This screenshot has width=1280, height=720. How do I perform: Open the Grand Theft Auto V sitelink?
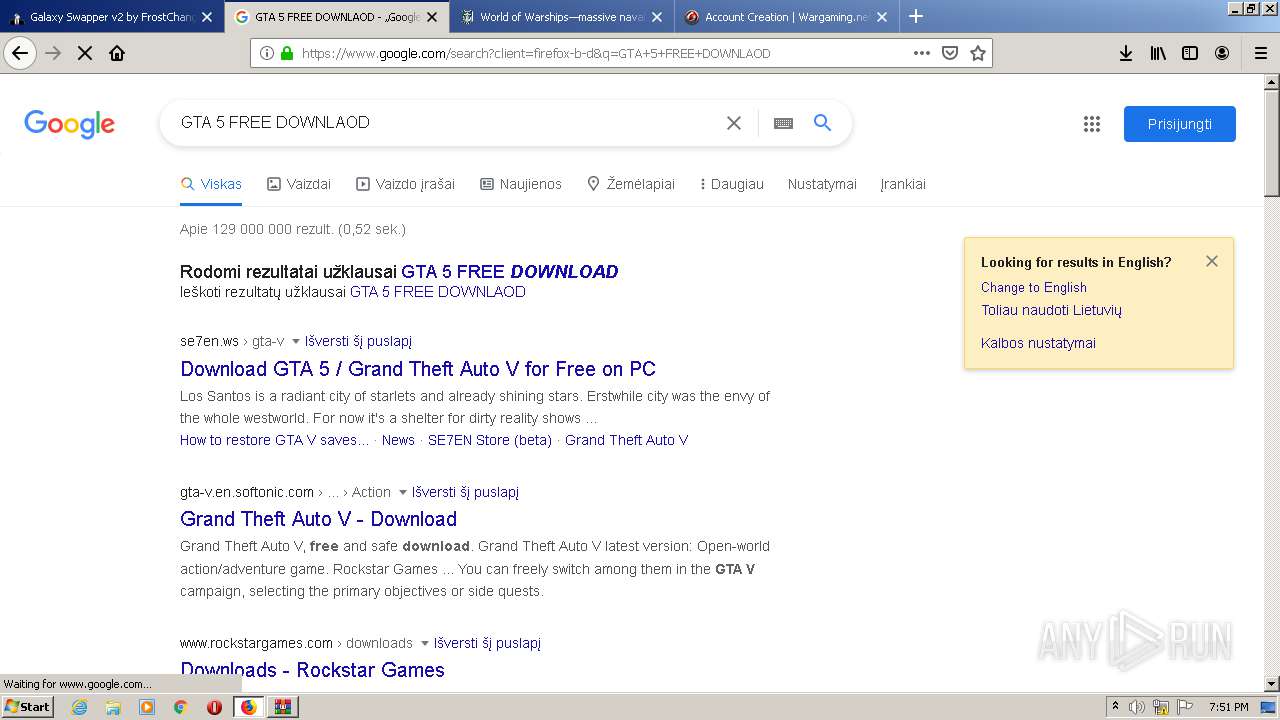click(626, 440)
